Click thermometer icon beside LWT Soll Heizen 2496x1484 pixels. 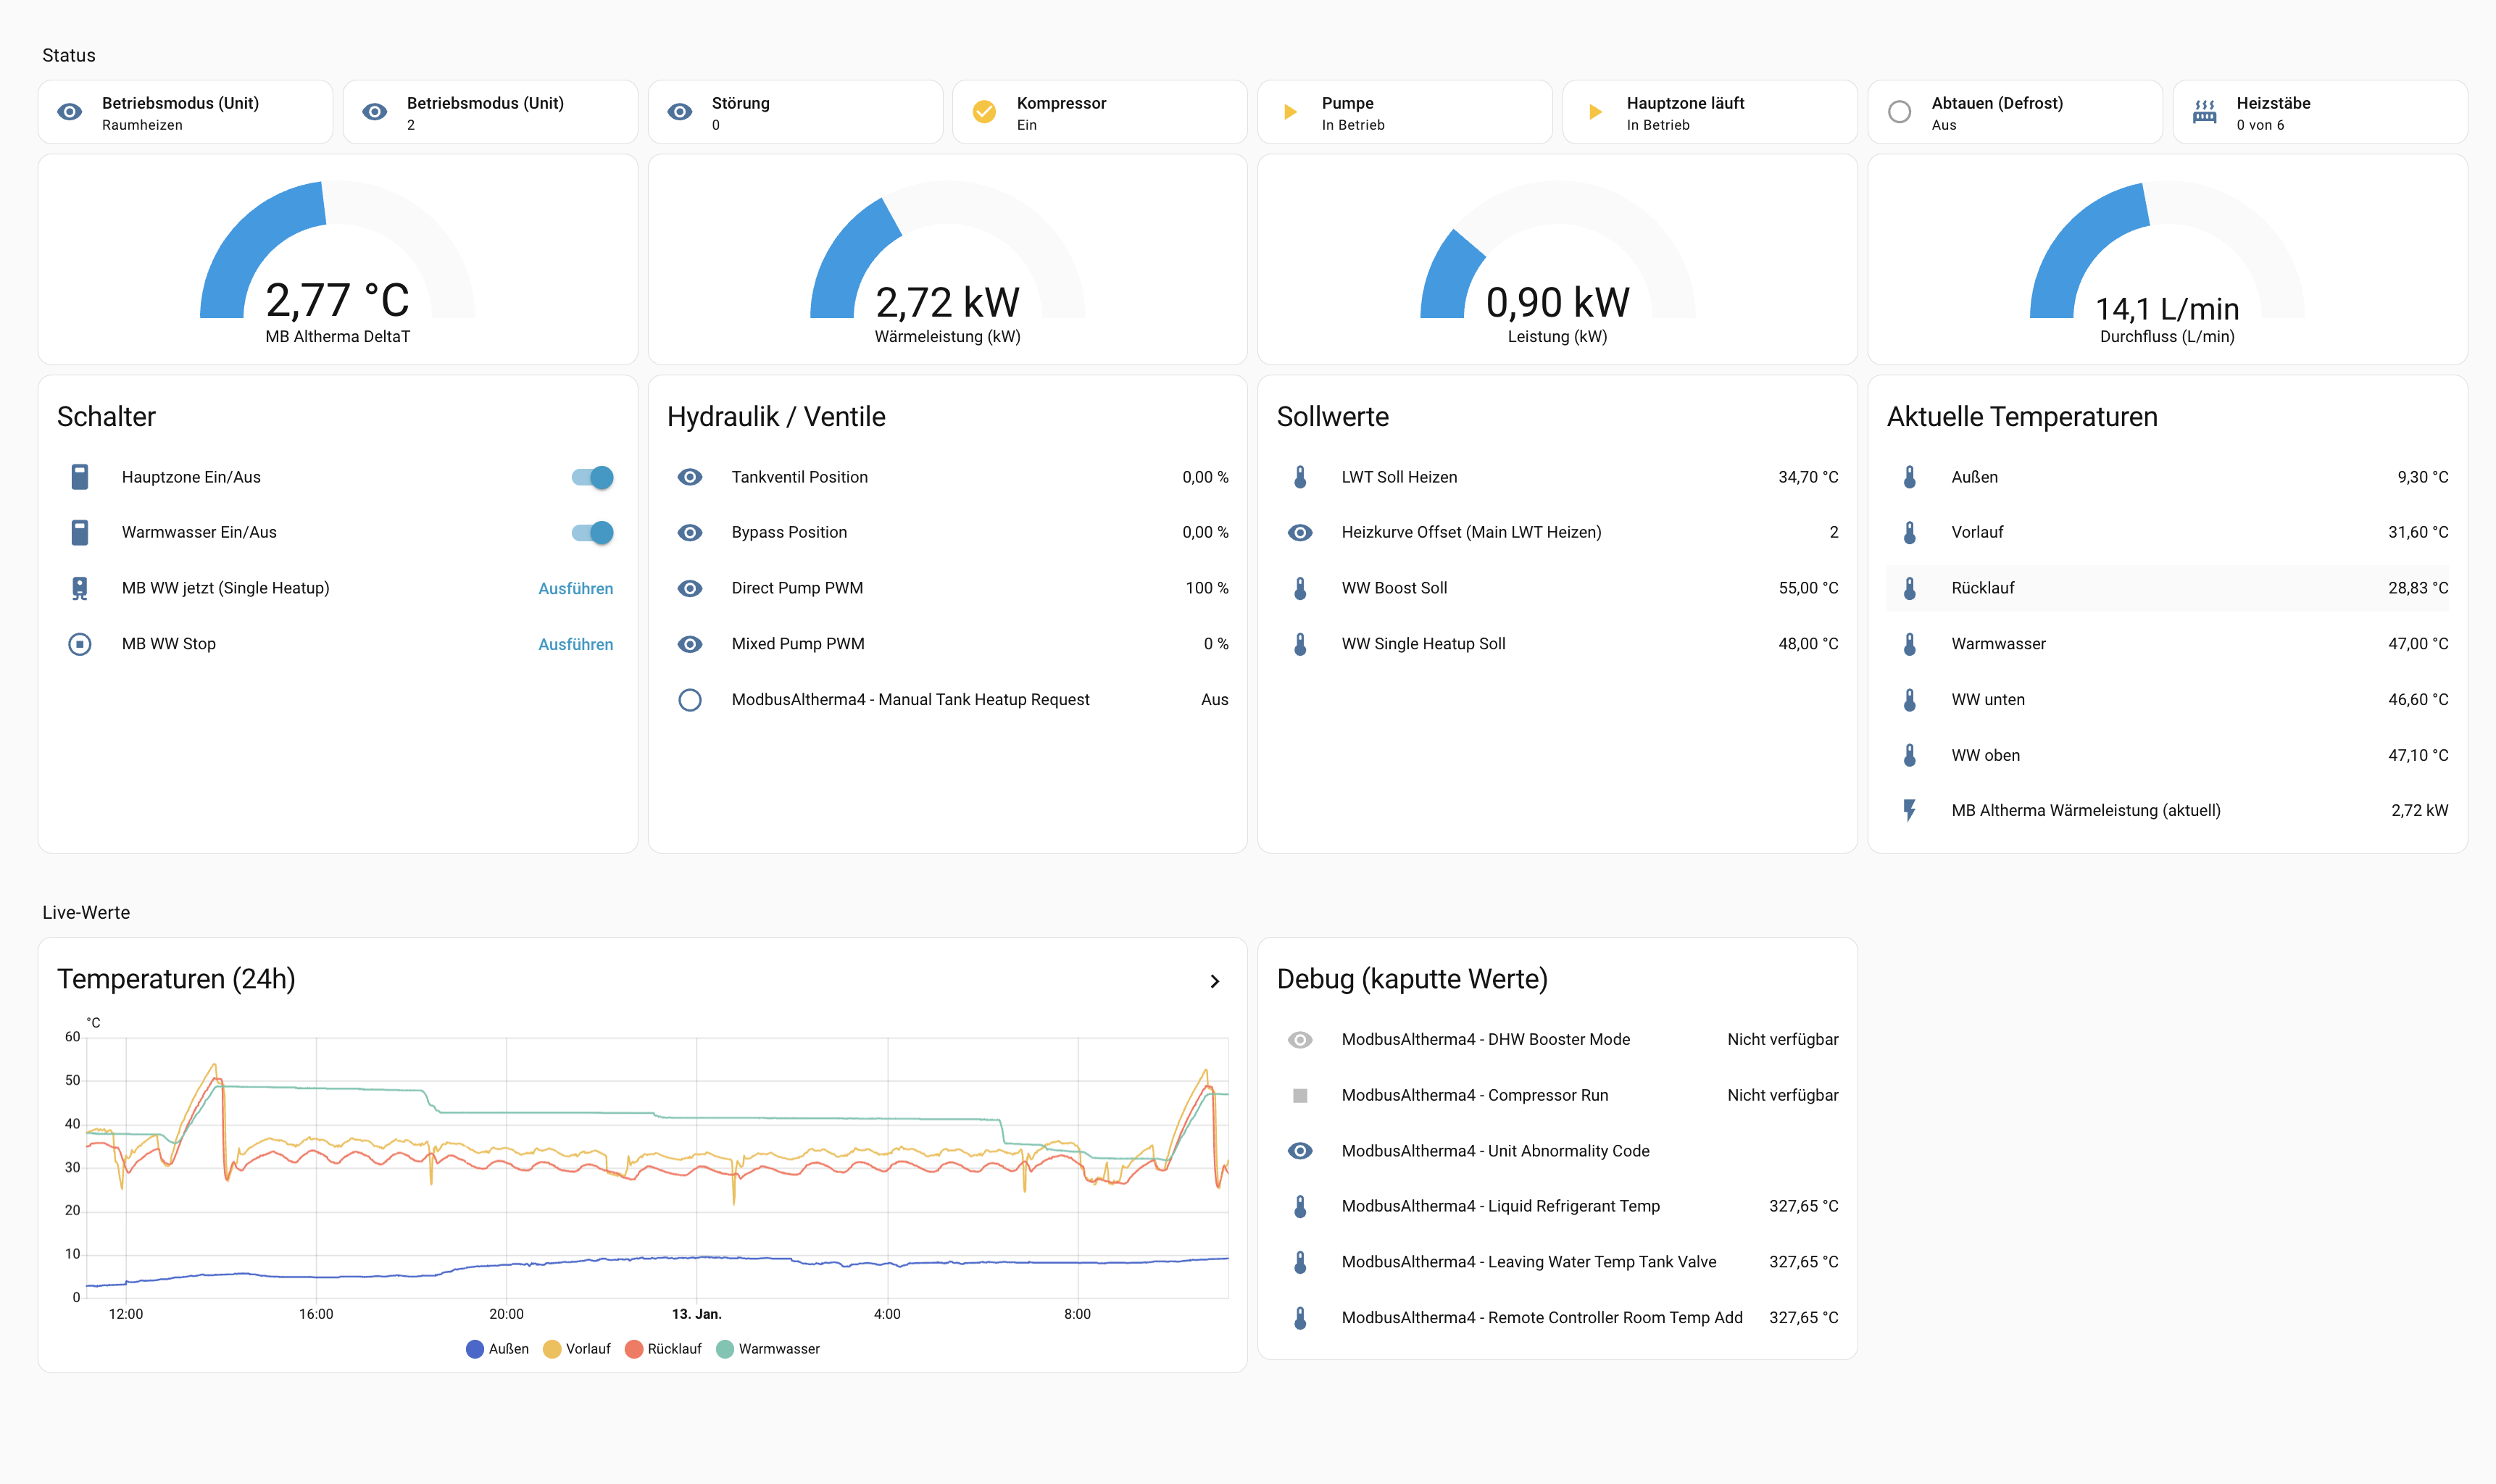coord(1299,477)
